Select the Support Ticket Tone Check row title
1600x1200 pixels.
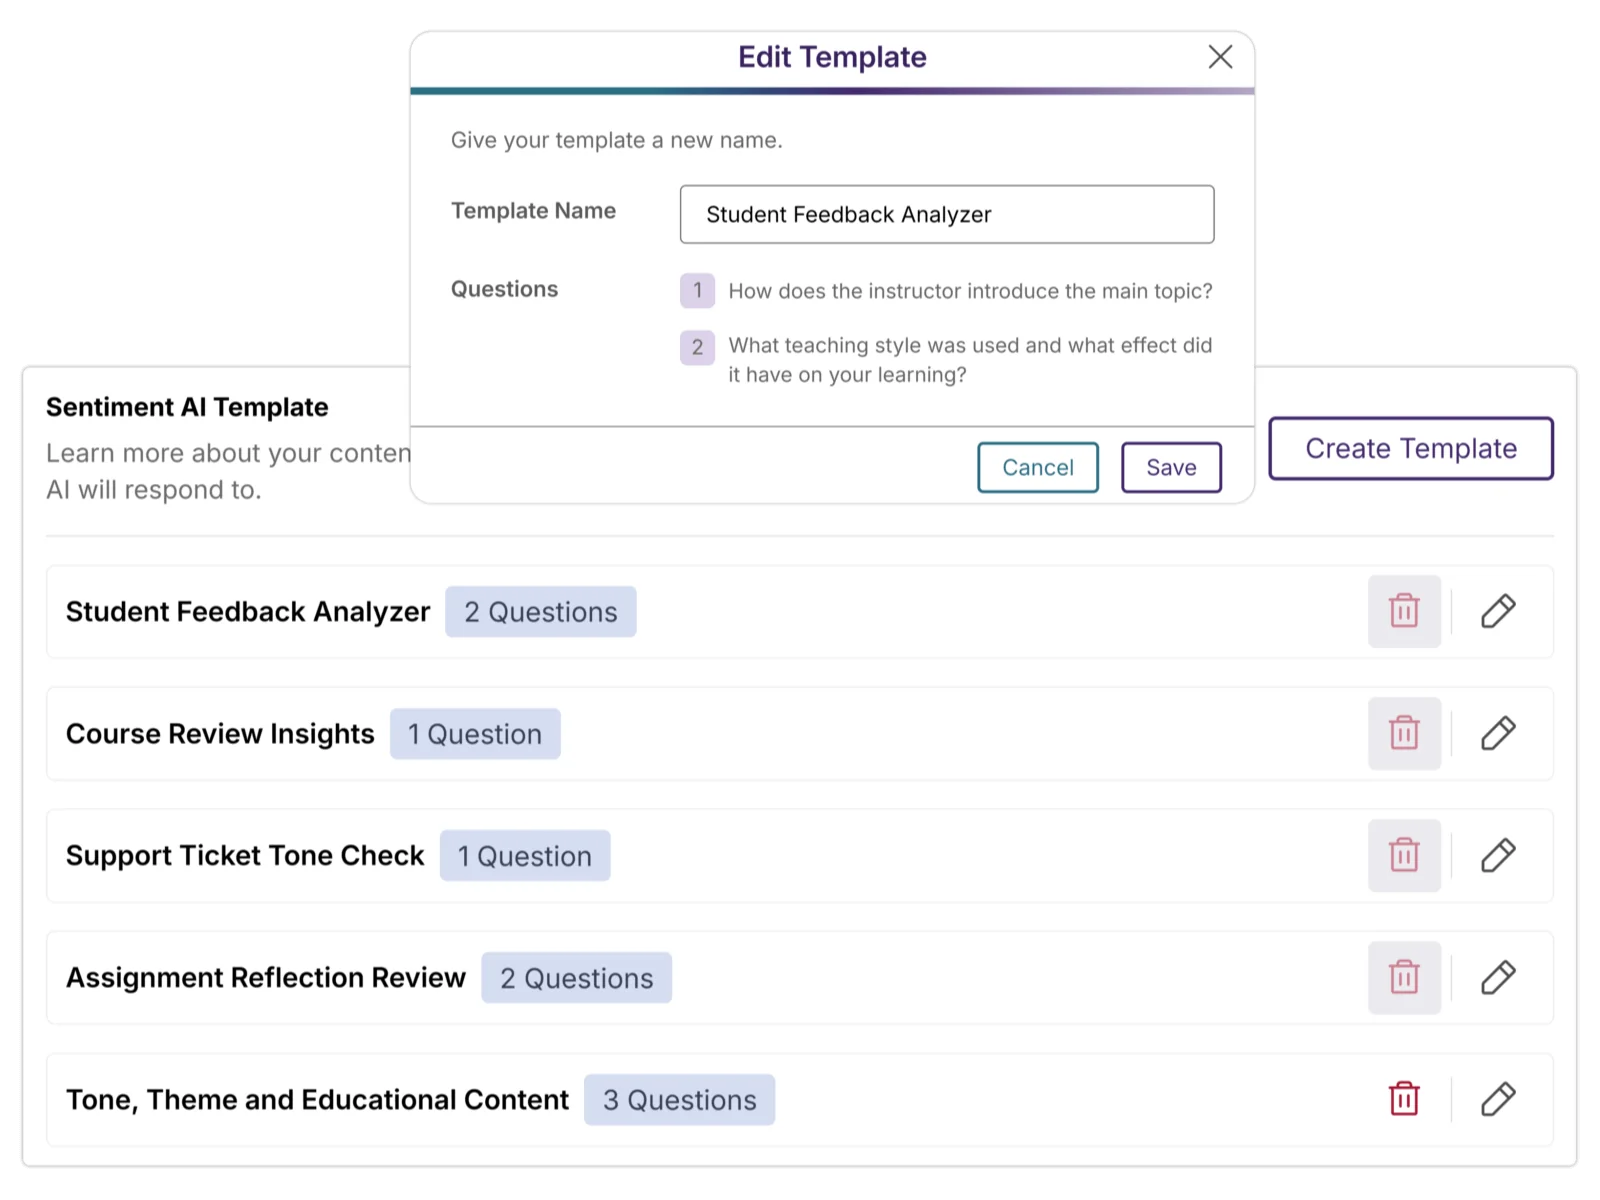[x=245, y=856]
